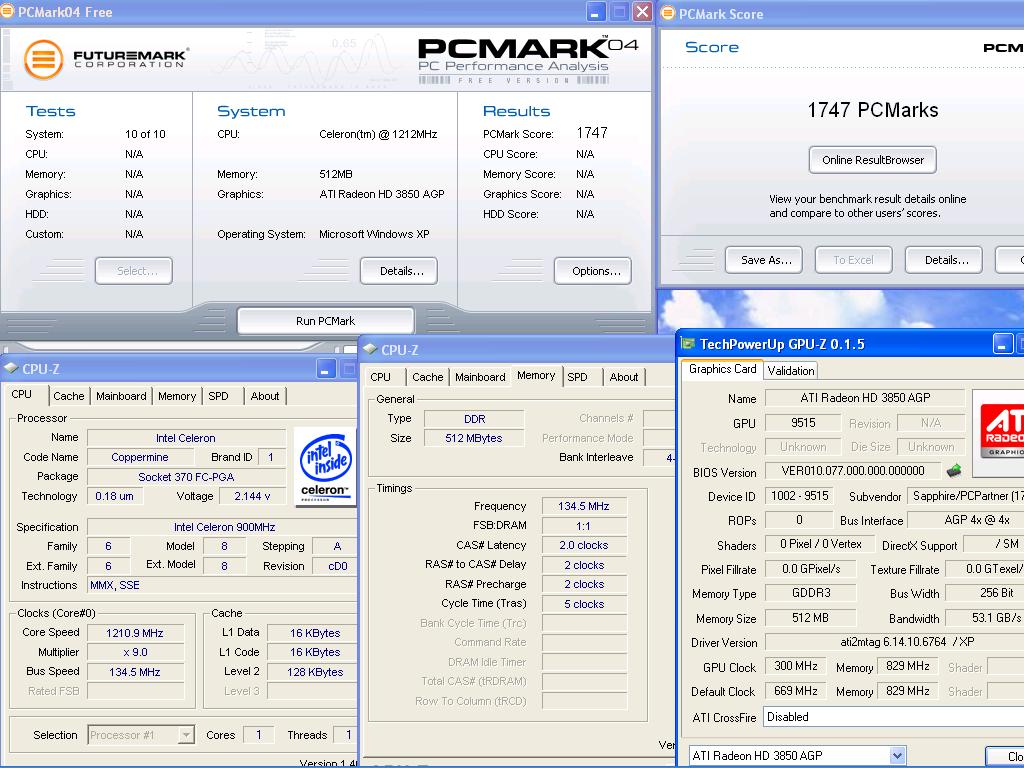Click the CAS# Latency 2.0 clocks field
Image resolution: width=1024 pixels, height=768 pixels.
point(584,545)
